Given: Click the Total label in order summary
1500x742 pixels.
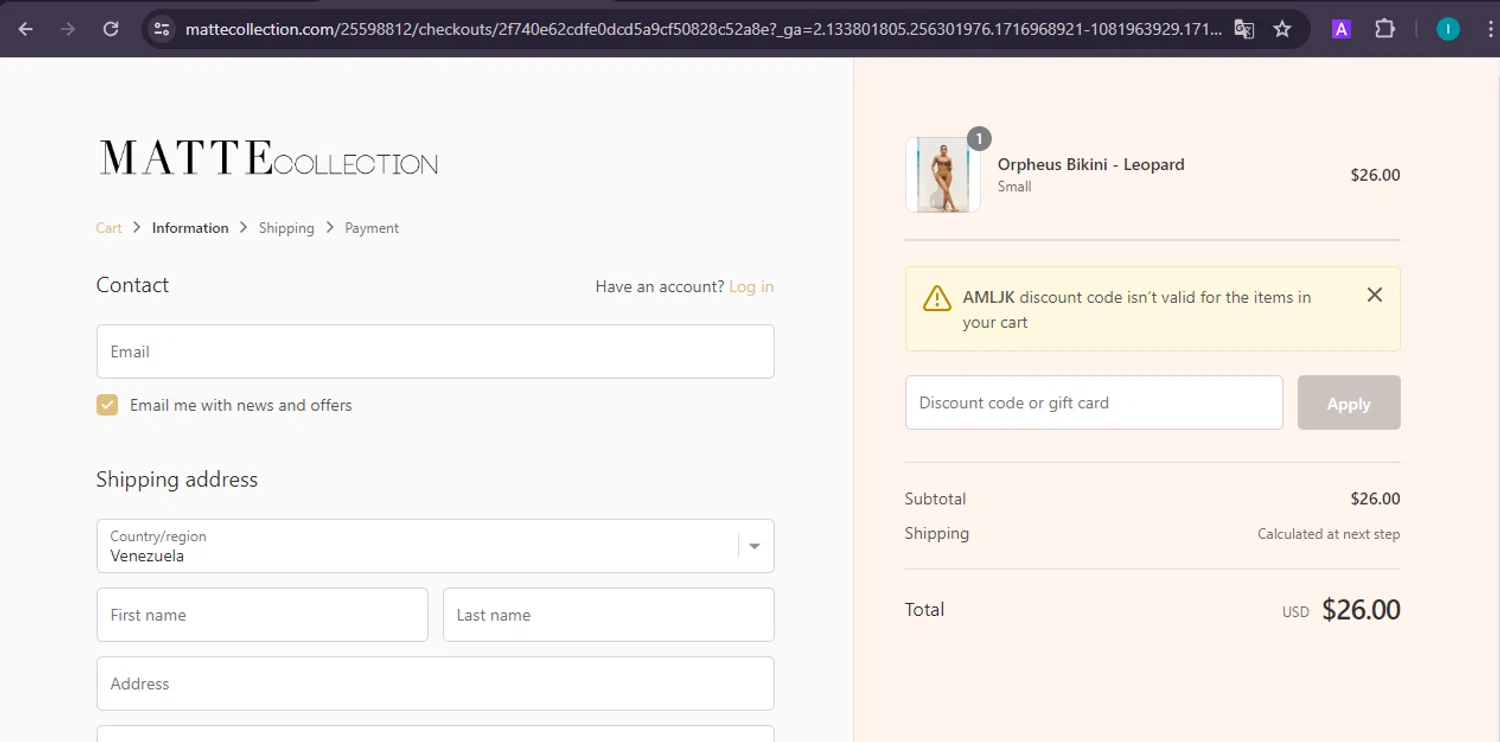Looking at the screenshot, I should 924,610.
